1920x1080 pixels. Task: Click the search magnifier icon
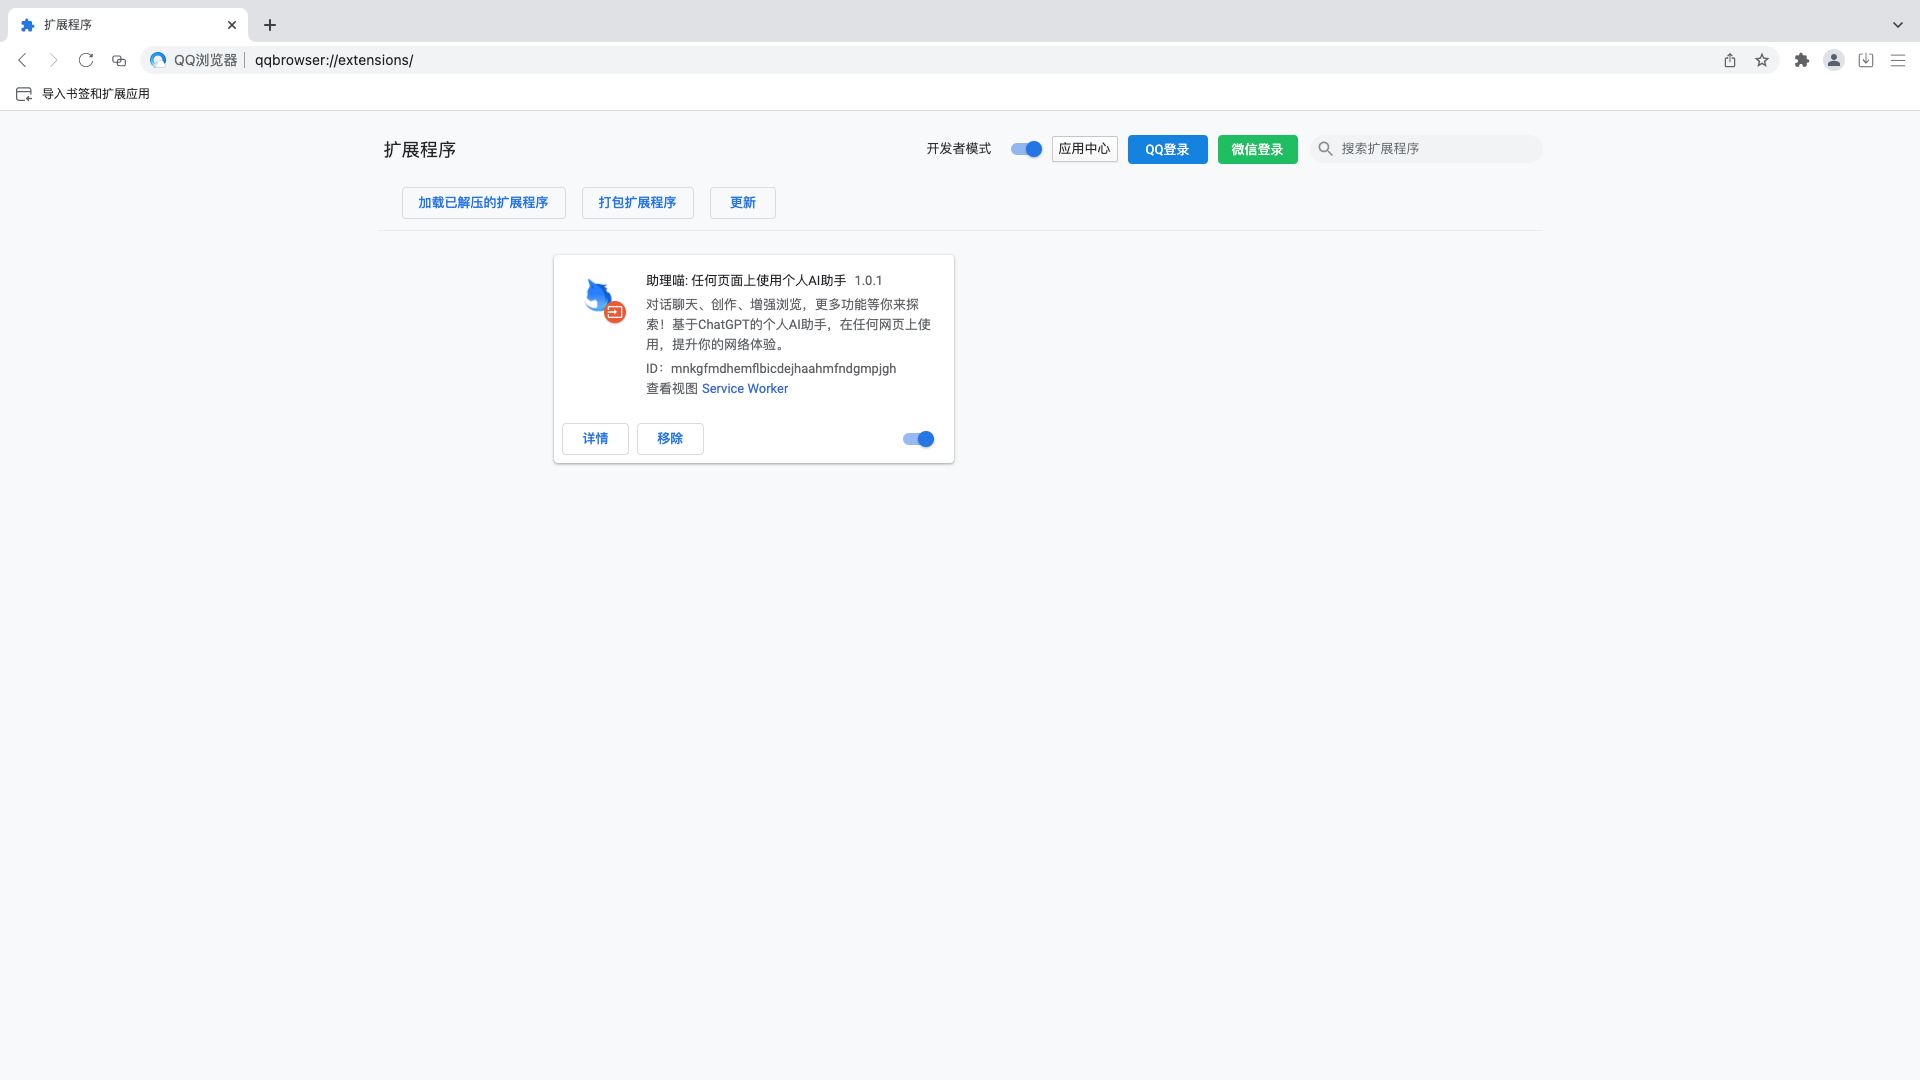coord(1326,149)
